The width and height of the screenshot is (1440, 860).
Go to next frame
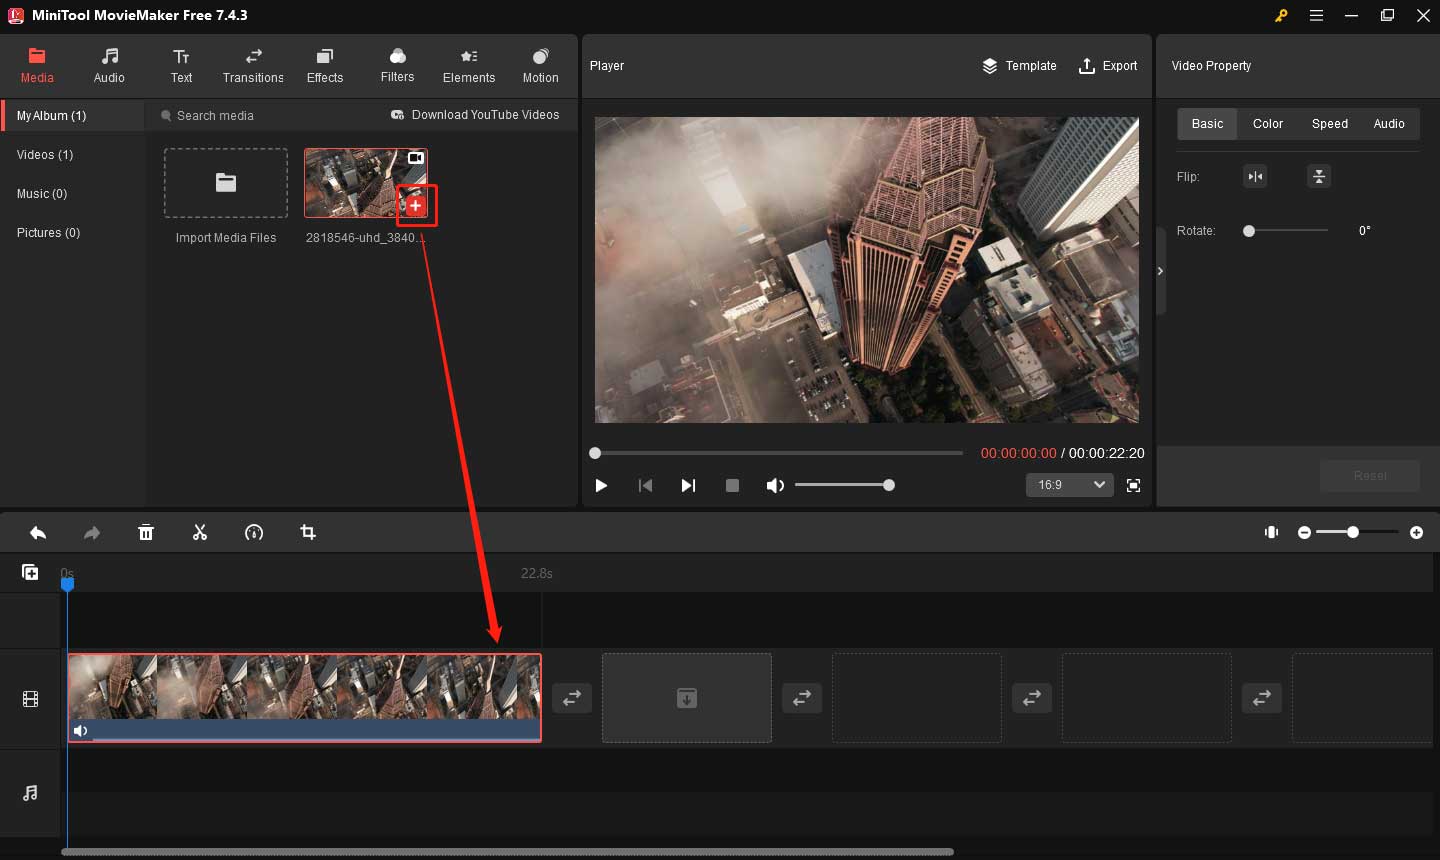click(688, 485)
